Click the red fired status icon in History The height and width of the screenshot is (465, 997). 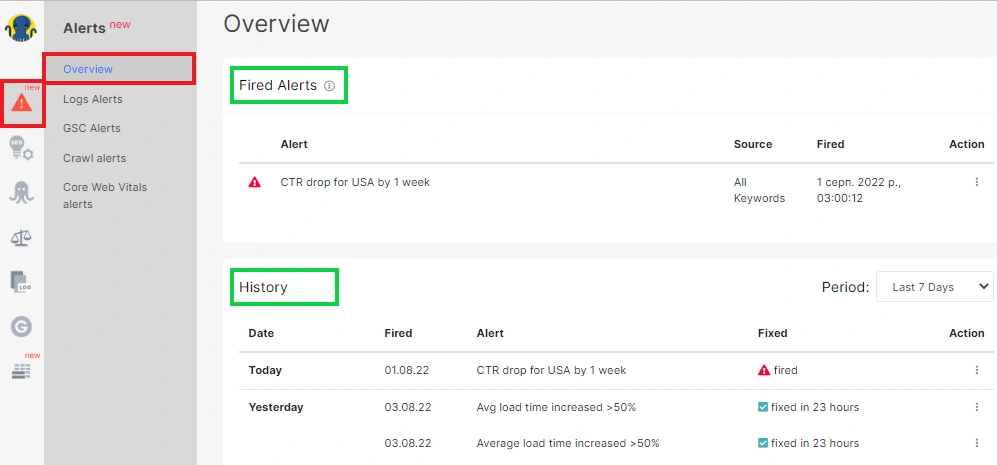point(764,370)
